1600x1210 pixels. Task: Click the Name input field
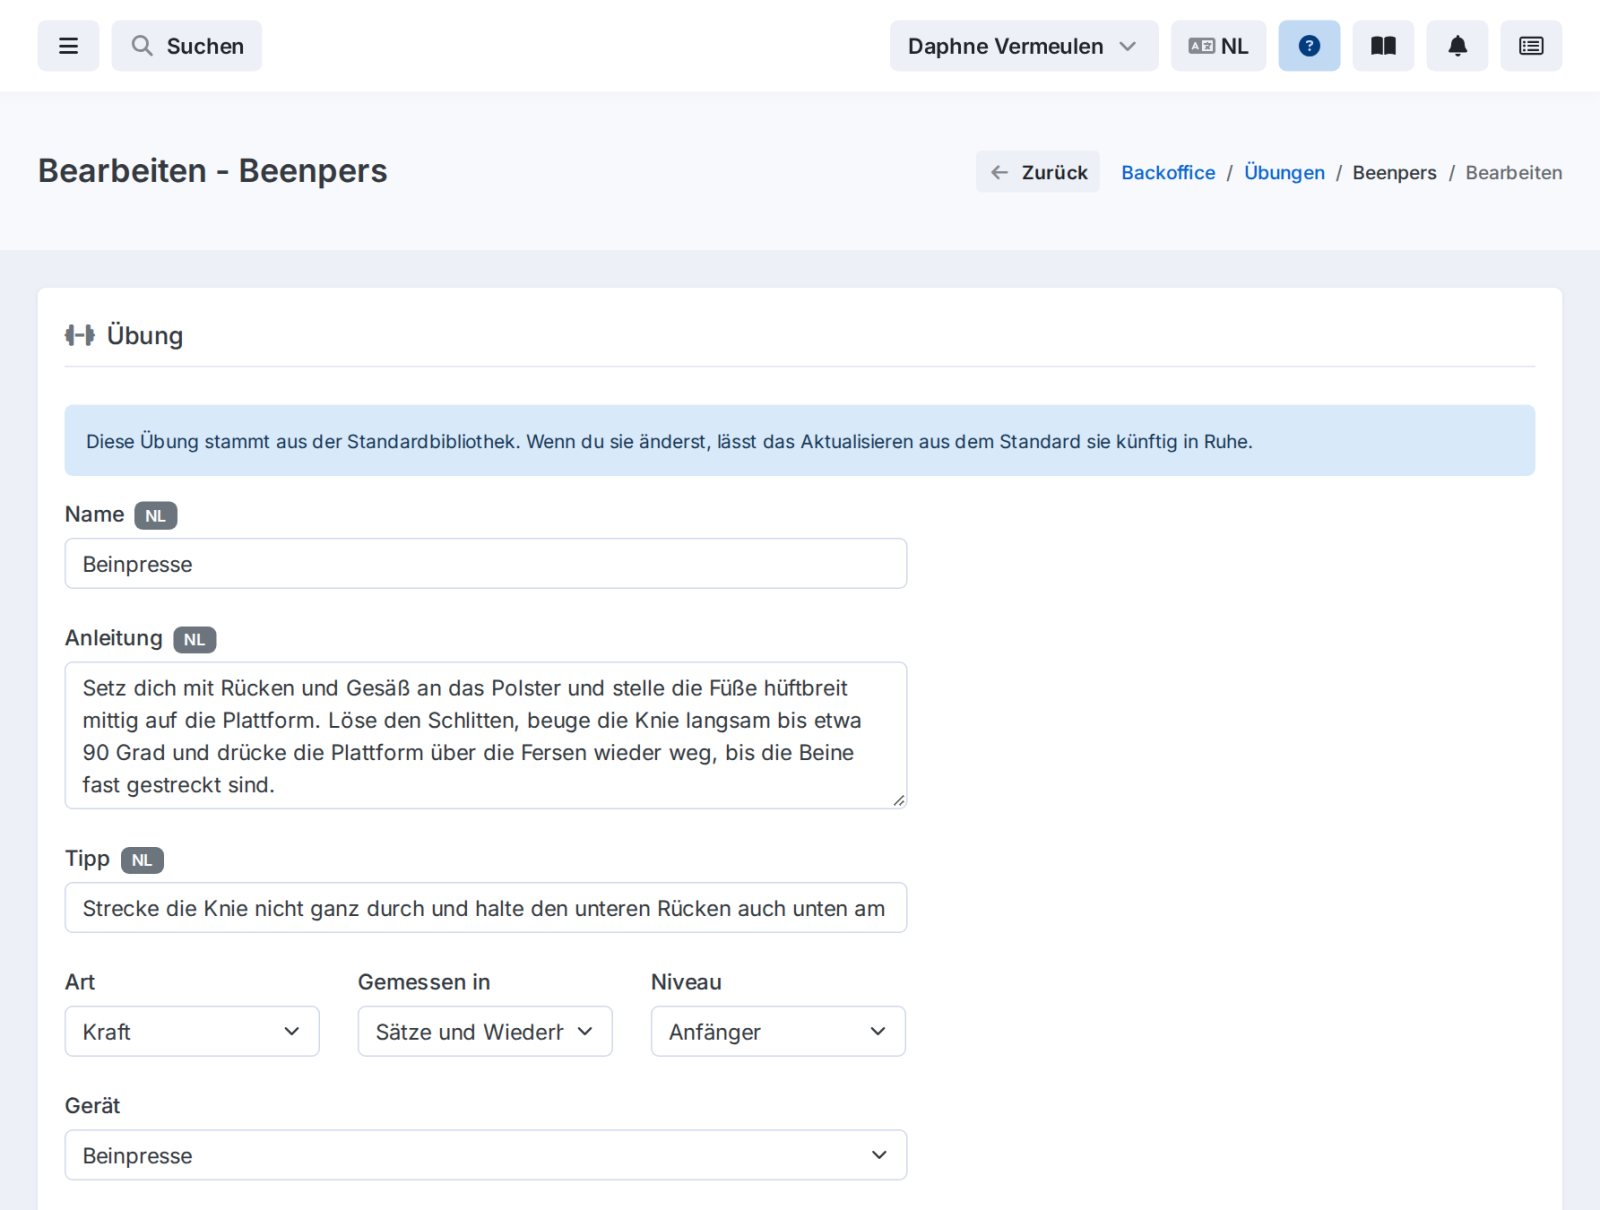486,564
